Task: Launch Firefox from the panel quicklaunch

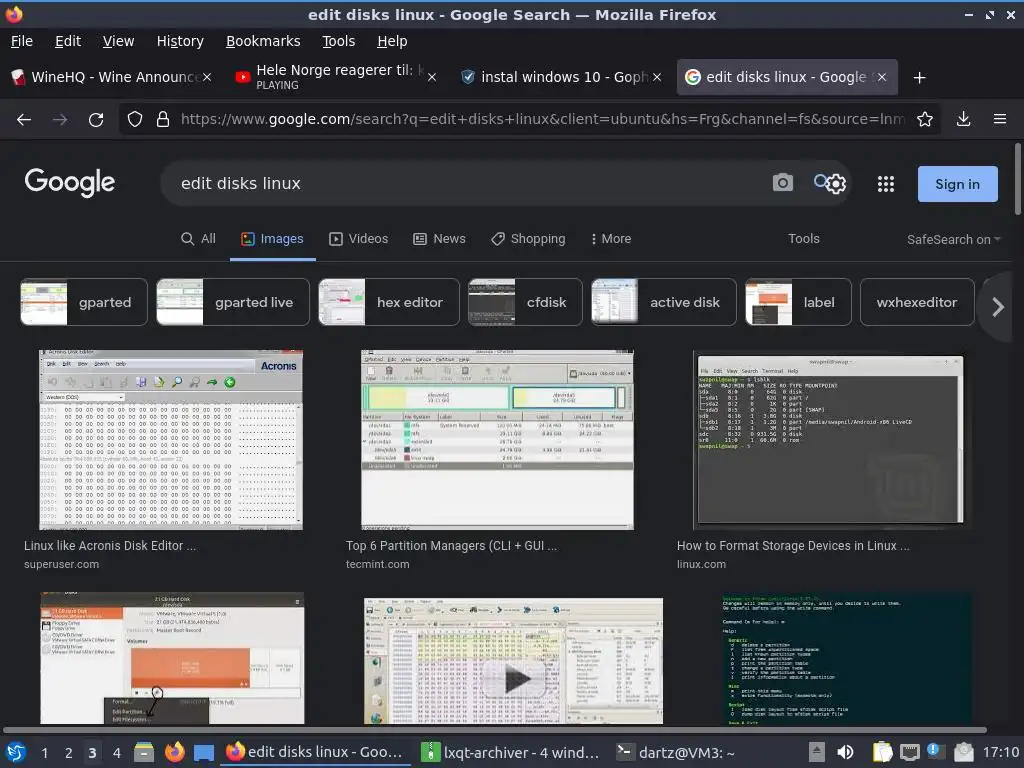Action: tap(174, 752)
